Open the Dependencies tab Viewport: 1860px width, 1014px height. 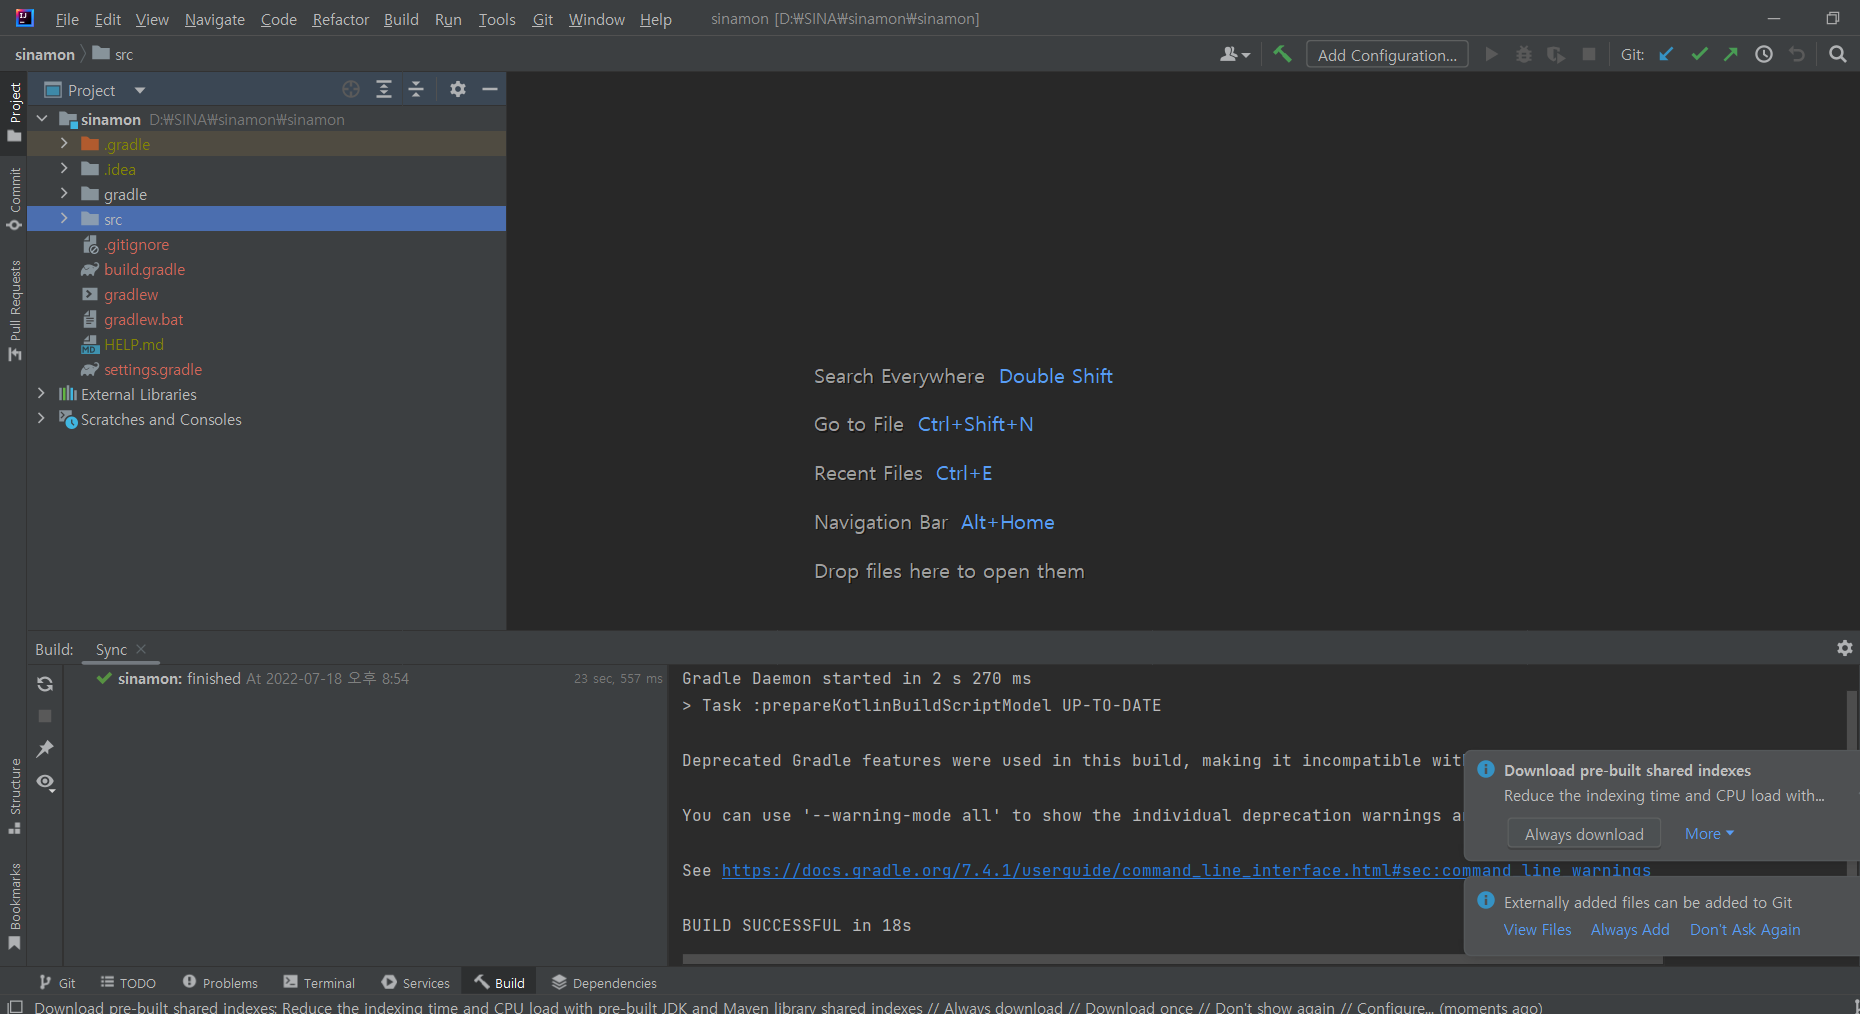point(604,983)
